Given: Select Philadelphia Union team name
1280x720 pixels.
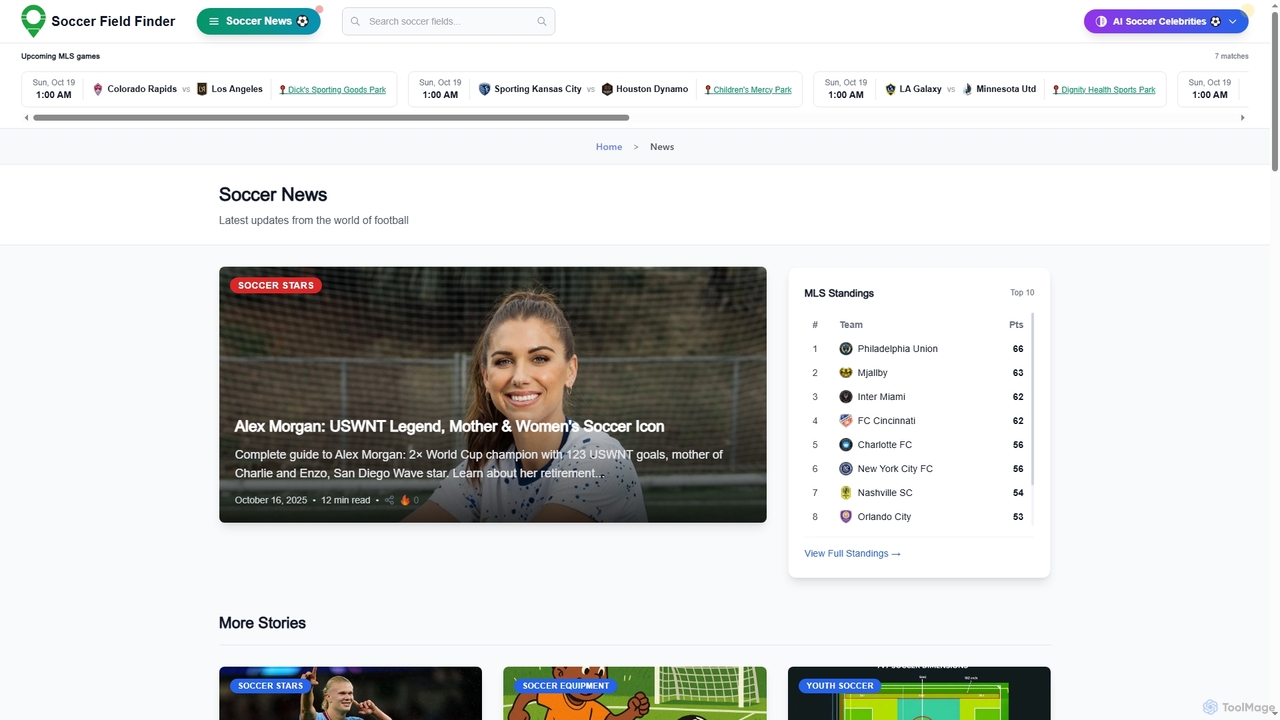Looking at the screenshot, I should coord(898,349).
